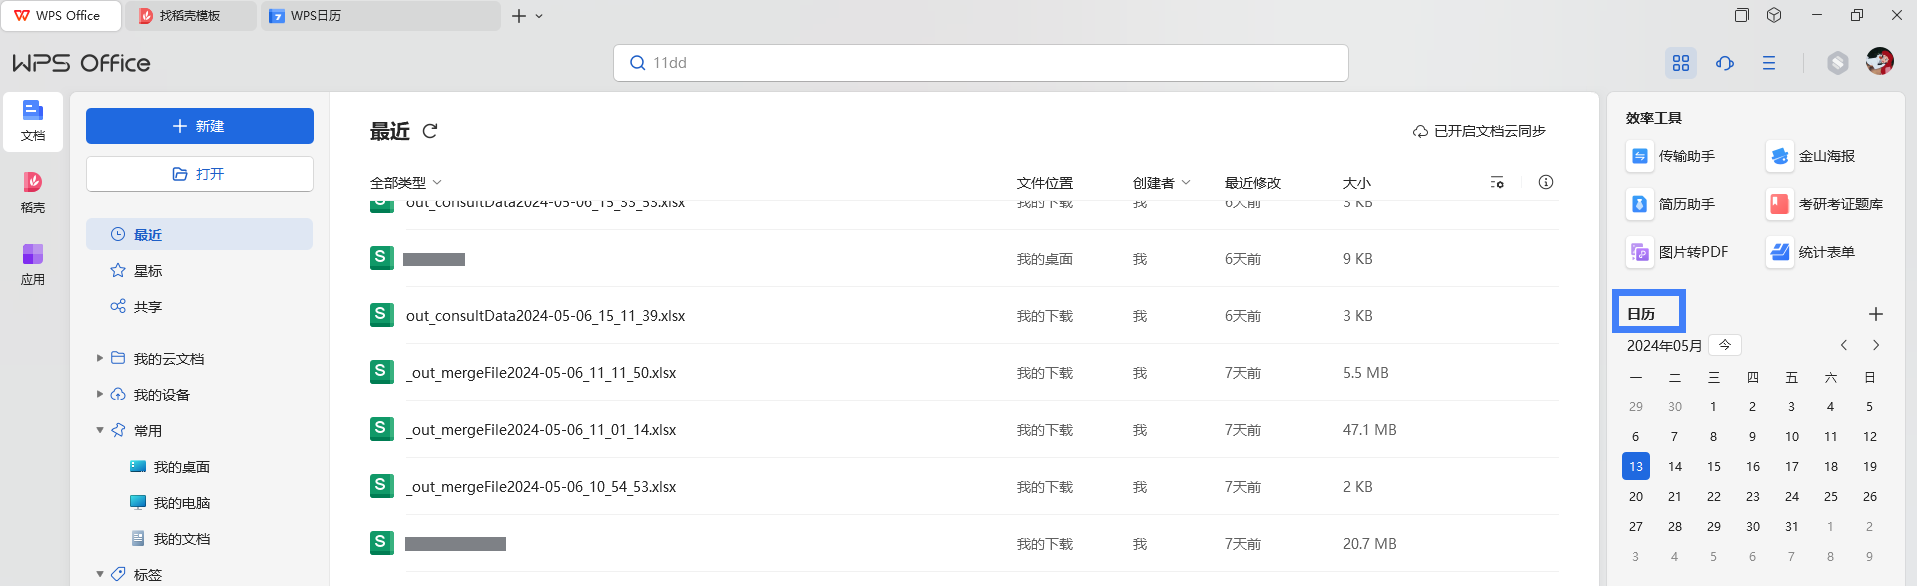The image size is (1917, 586).
Task: Collapse the 标签 tree node
Action: (100, 574)
